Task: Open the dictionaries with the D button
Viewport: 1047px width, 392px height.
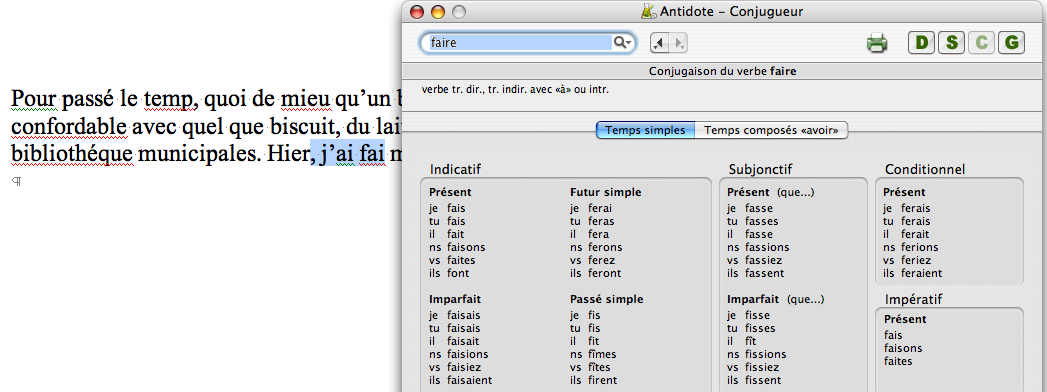Action: pyautogui.click(x=921, y=43)
